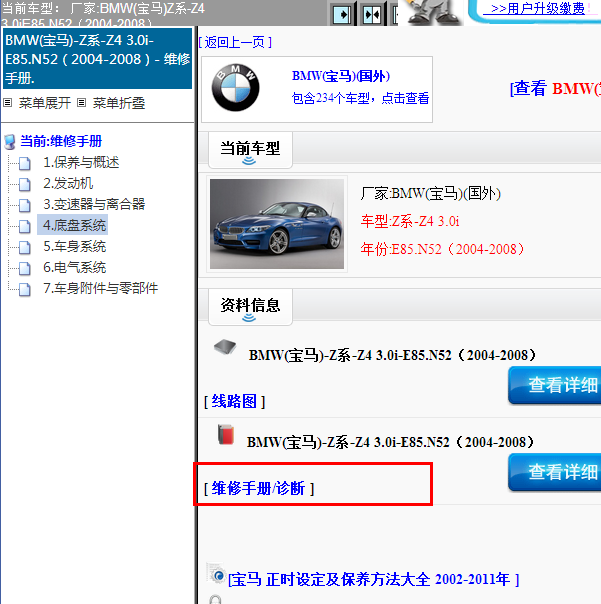This screenshot has height=604, width=601.
Task: Open tree item 7.车身附件与零部件
Action: tap(101, 288)
